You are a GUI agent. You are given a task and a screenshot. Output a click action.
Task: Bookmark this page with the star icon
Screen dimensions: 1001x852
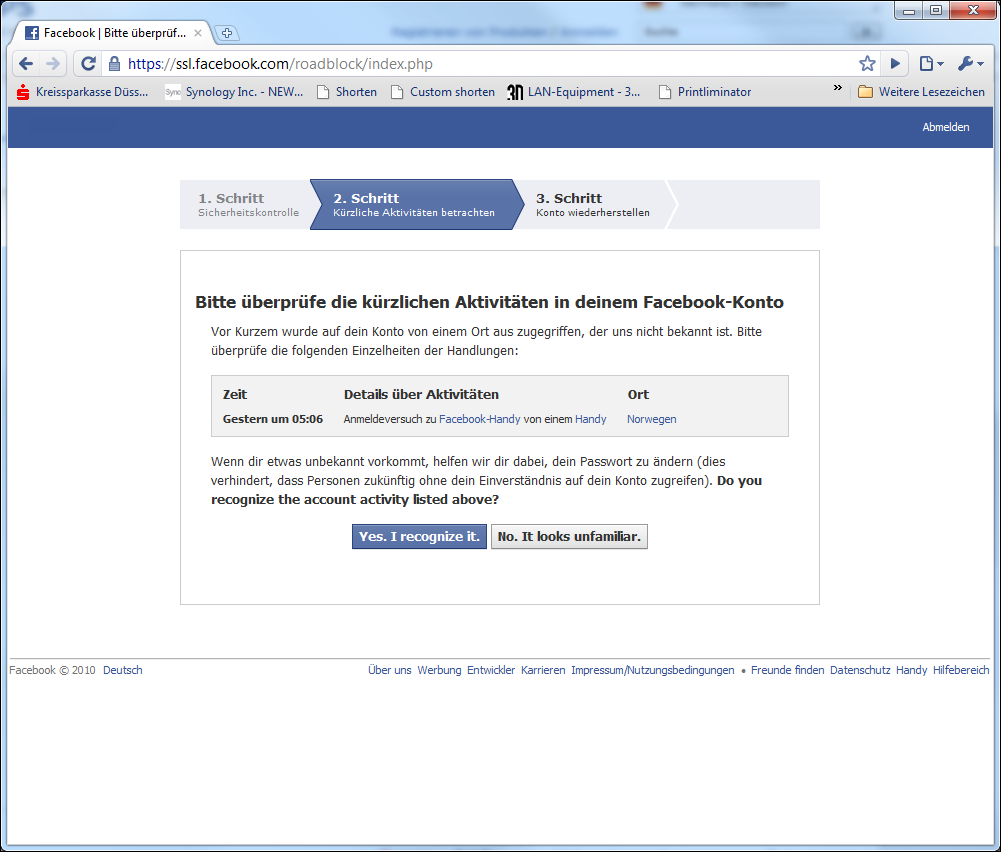867,64
